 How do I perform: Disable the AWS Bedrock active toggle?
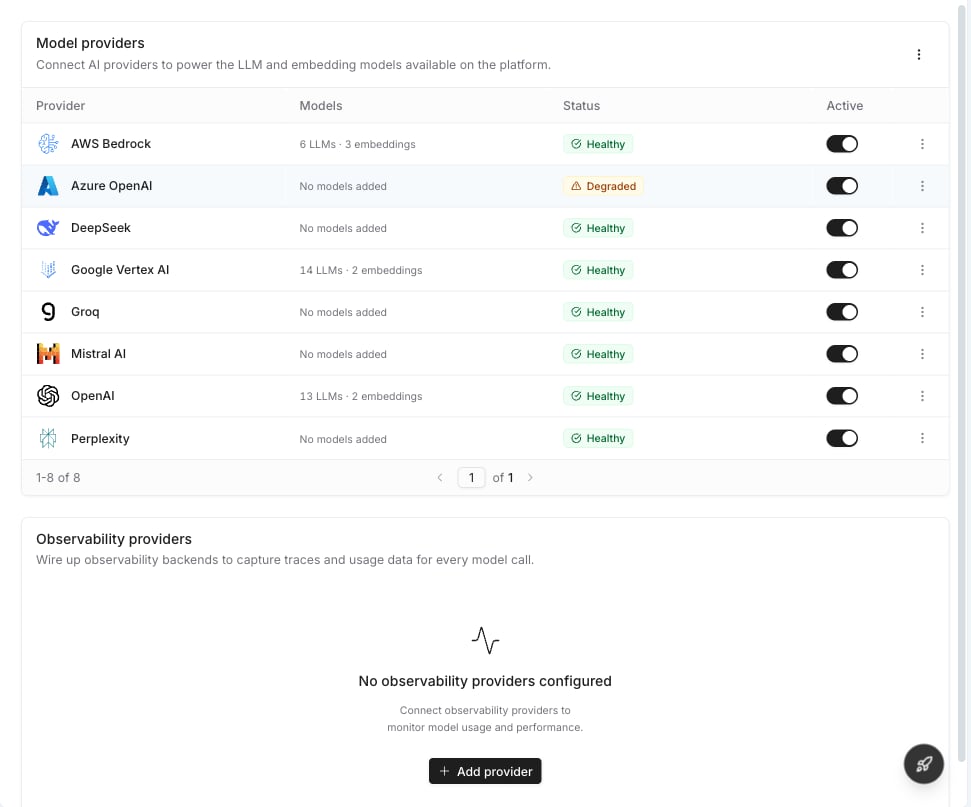[842, 144]
